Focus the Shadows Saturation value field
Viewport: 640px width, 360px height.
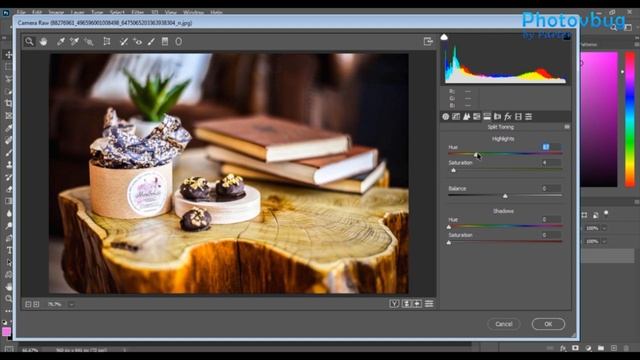point(551,235)
